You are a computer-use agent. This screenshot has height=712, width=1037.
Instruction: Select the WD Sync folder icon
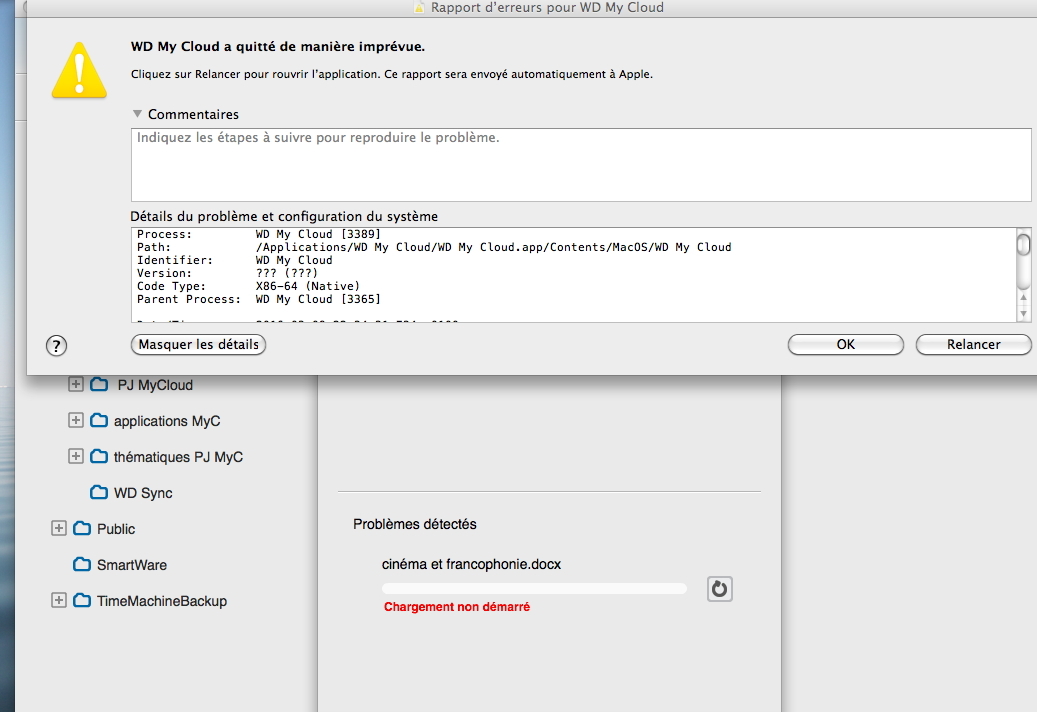click(x=99, y=493)
